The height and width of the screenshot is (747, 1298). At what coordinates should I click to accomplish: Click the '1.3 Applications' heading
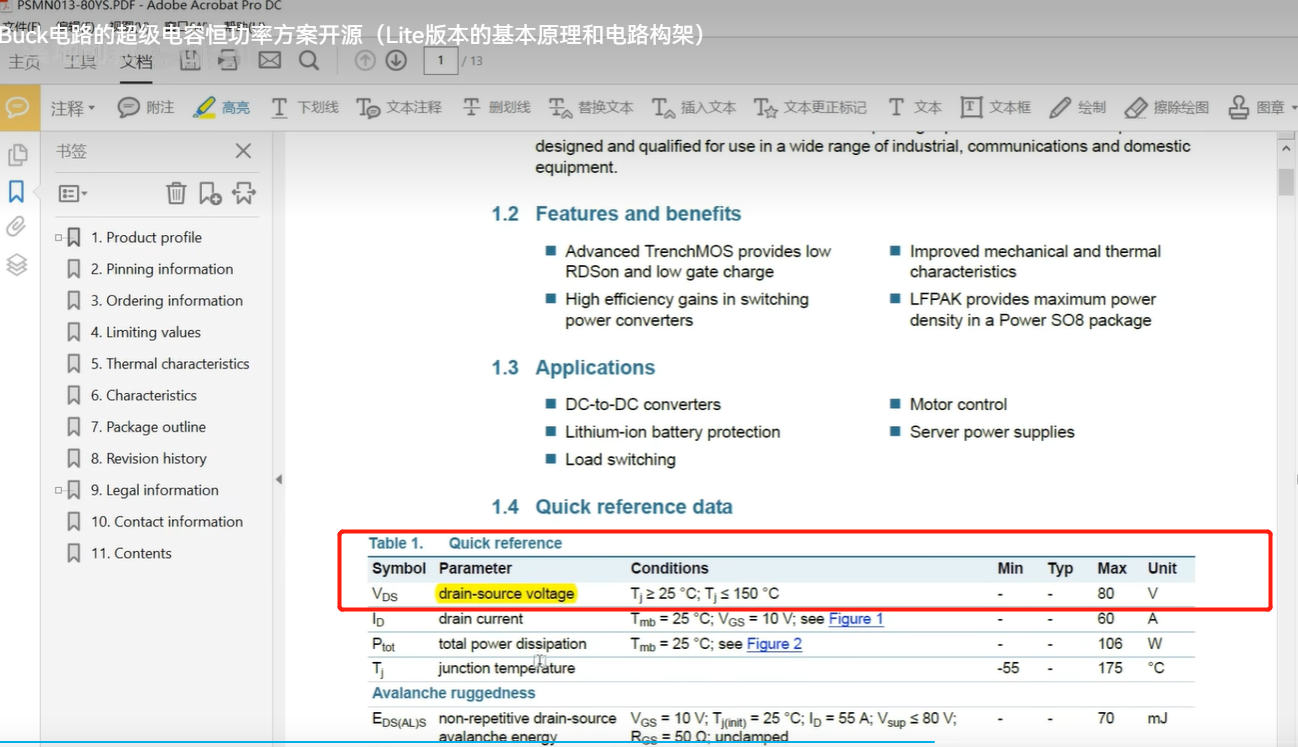click(573, 368)
